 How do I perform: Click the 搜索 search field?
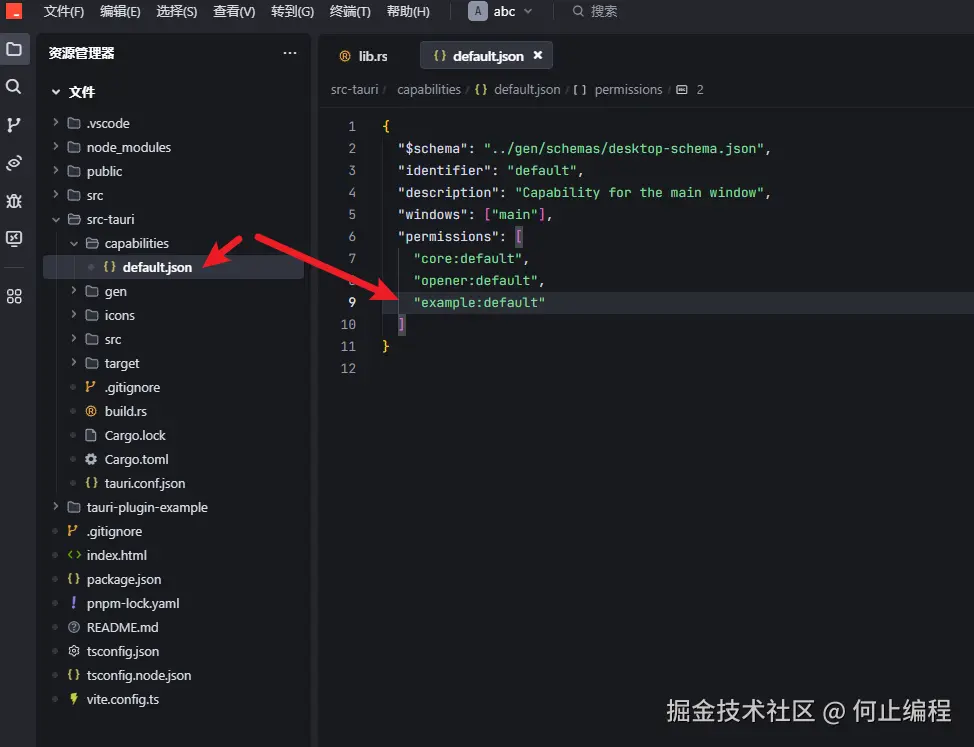[604, 11]
